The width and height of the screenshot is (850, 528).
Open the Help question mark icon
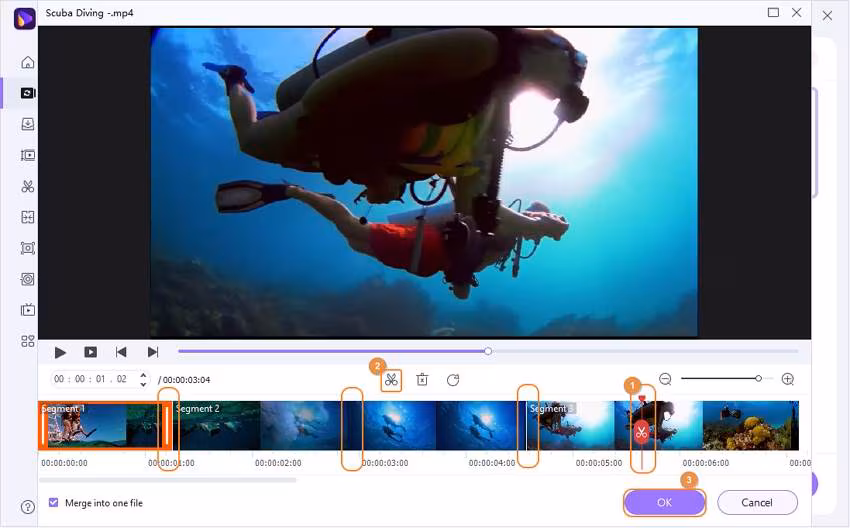pyautogui.click(x=28, y=507)
